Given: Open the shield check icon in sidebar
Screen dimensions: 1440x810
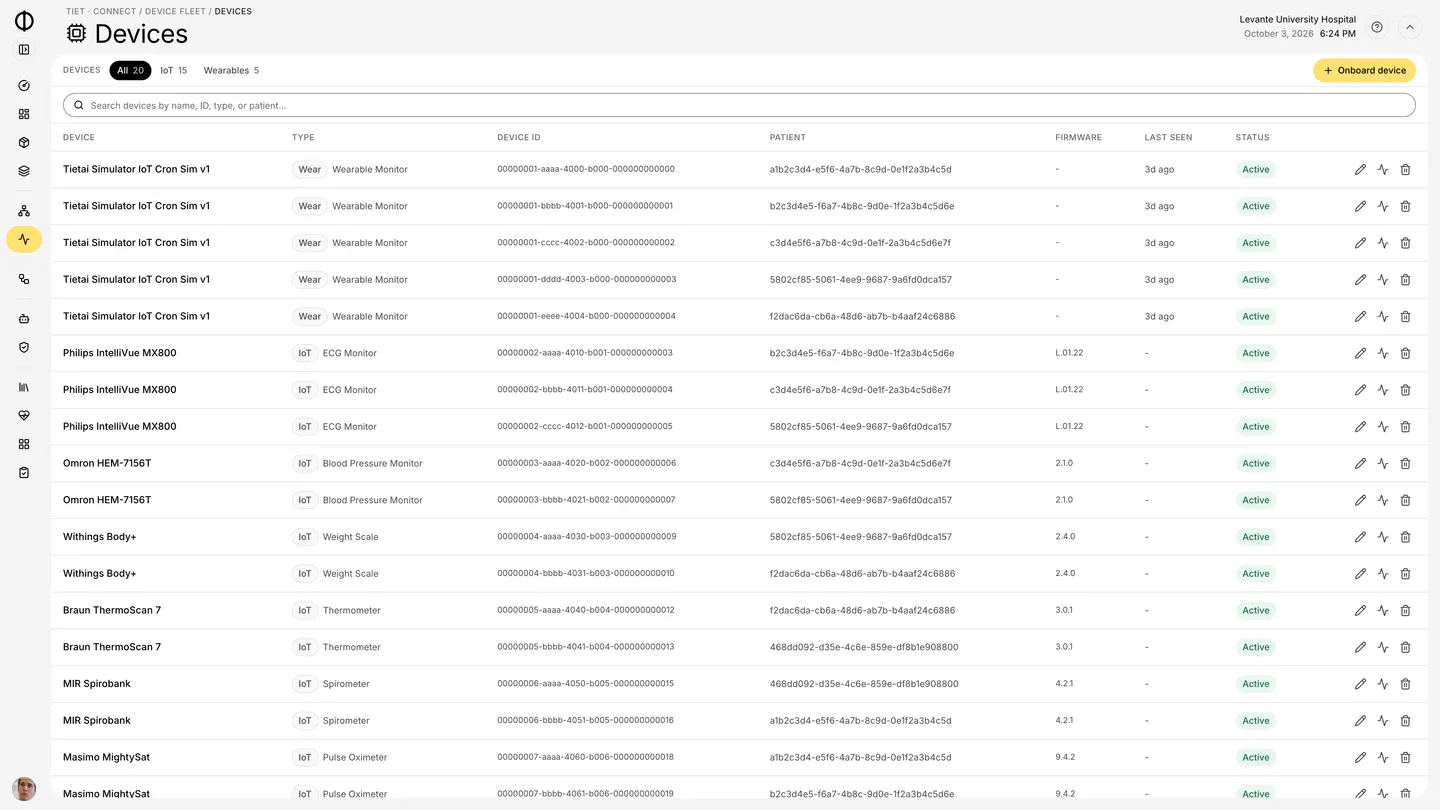Looking at the screenshot, I should [x=24, y=347].
